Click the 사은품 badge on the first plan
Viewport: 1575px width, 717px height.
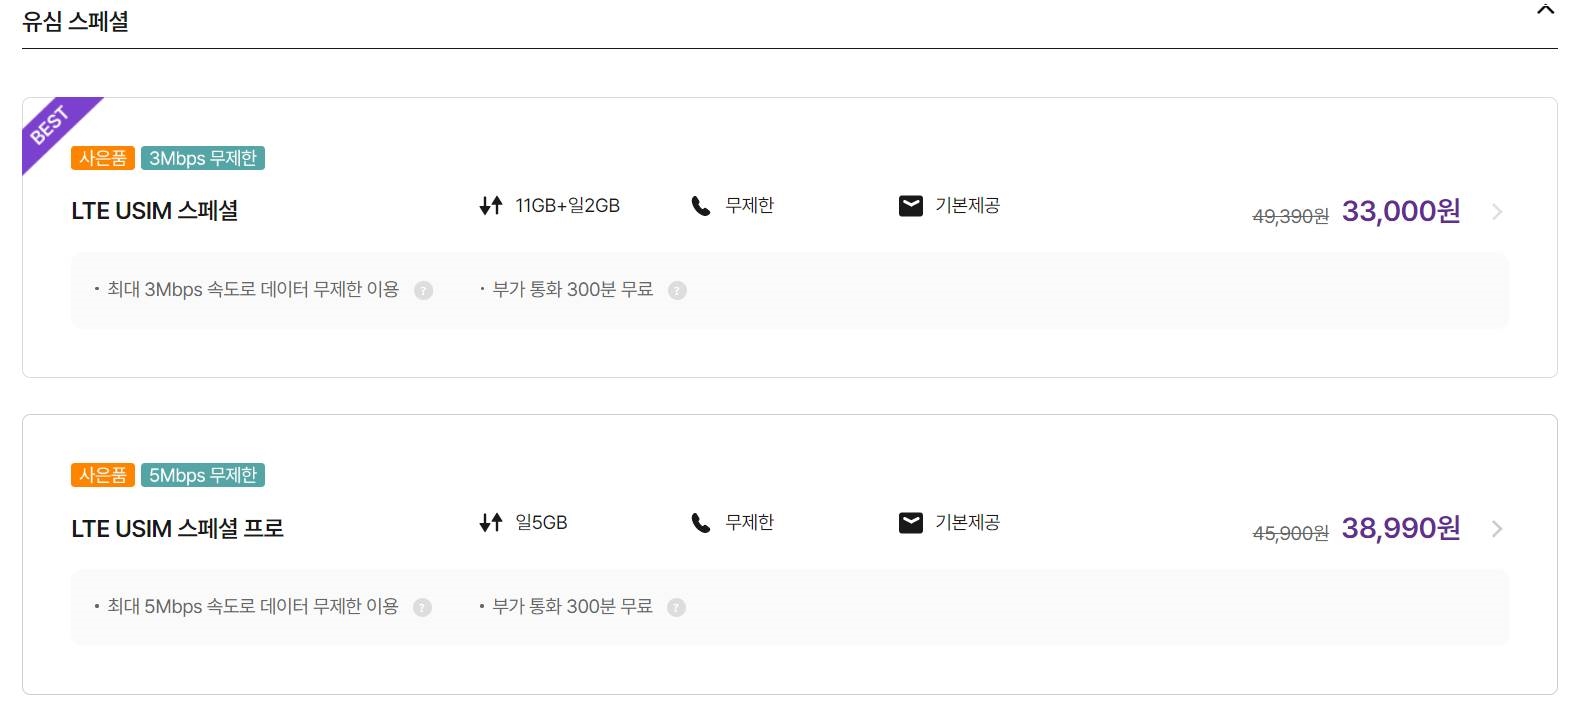tap(103, 157)
